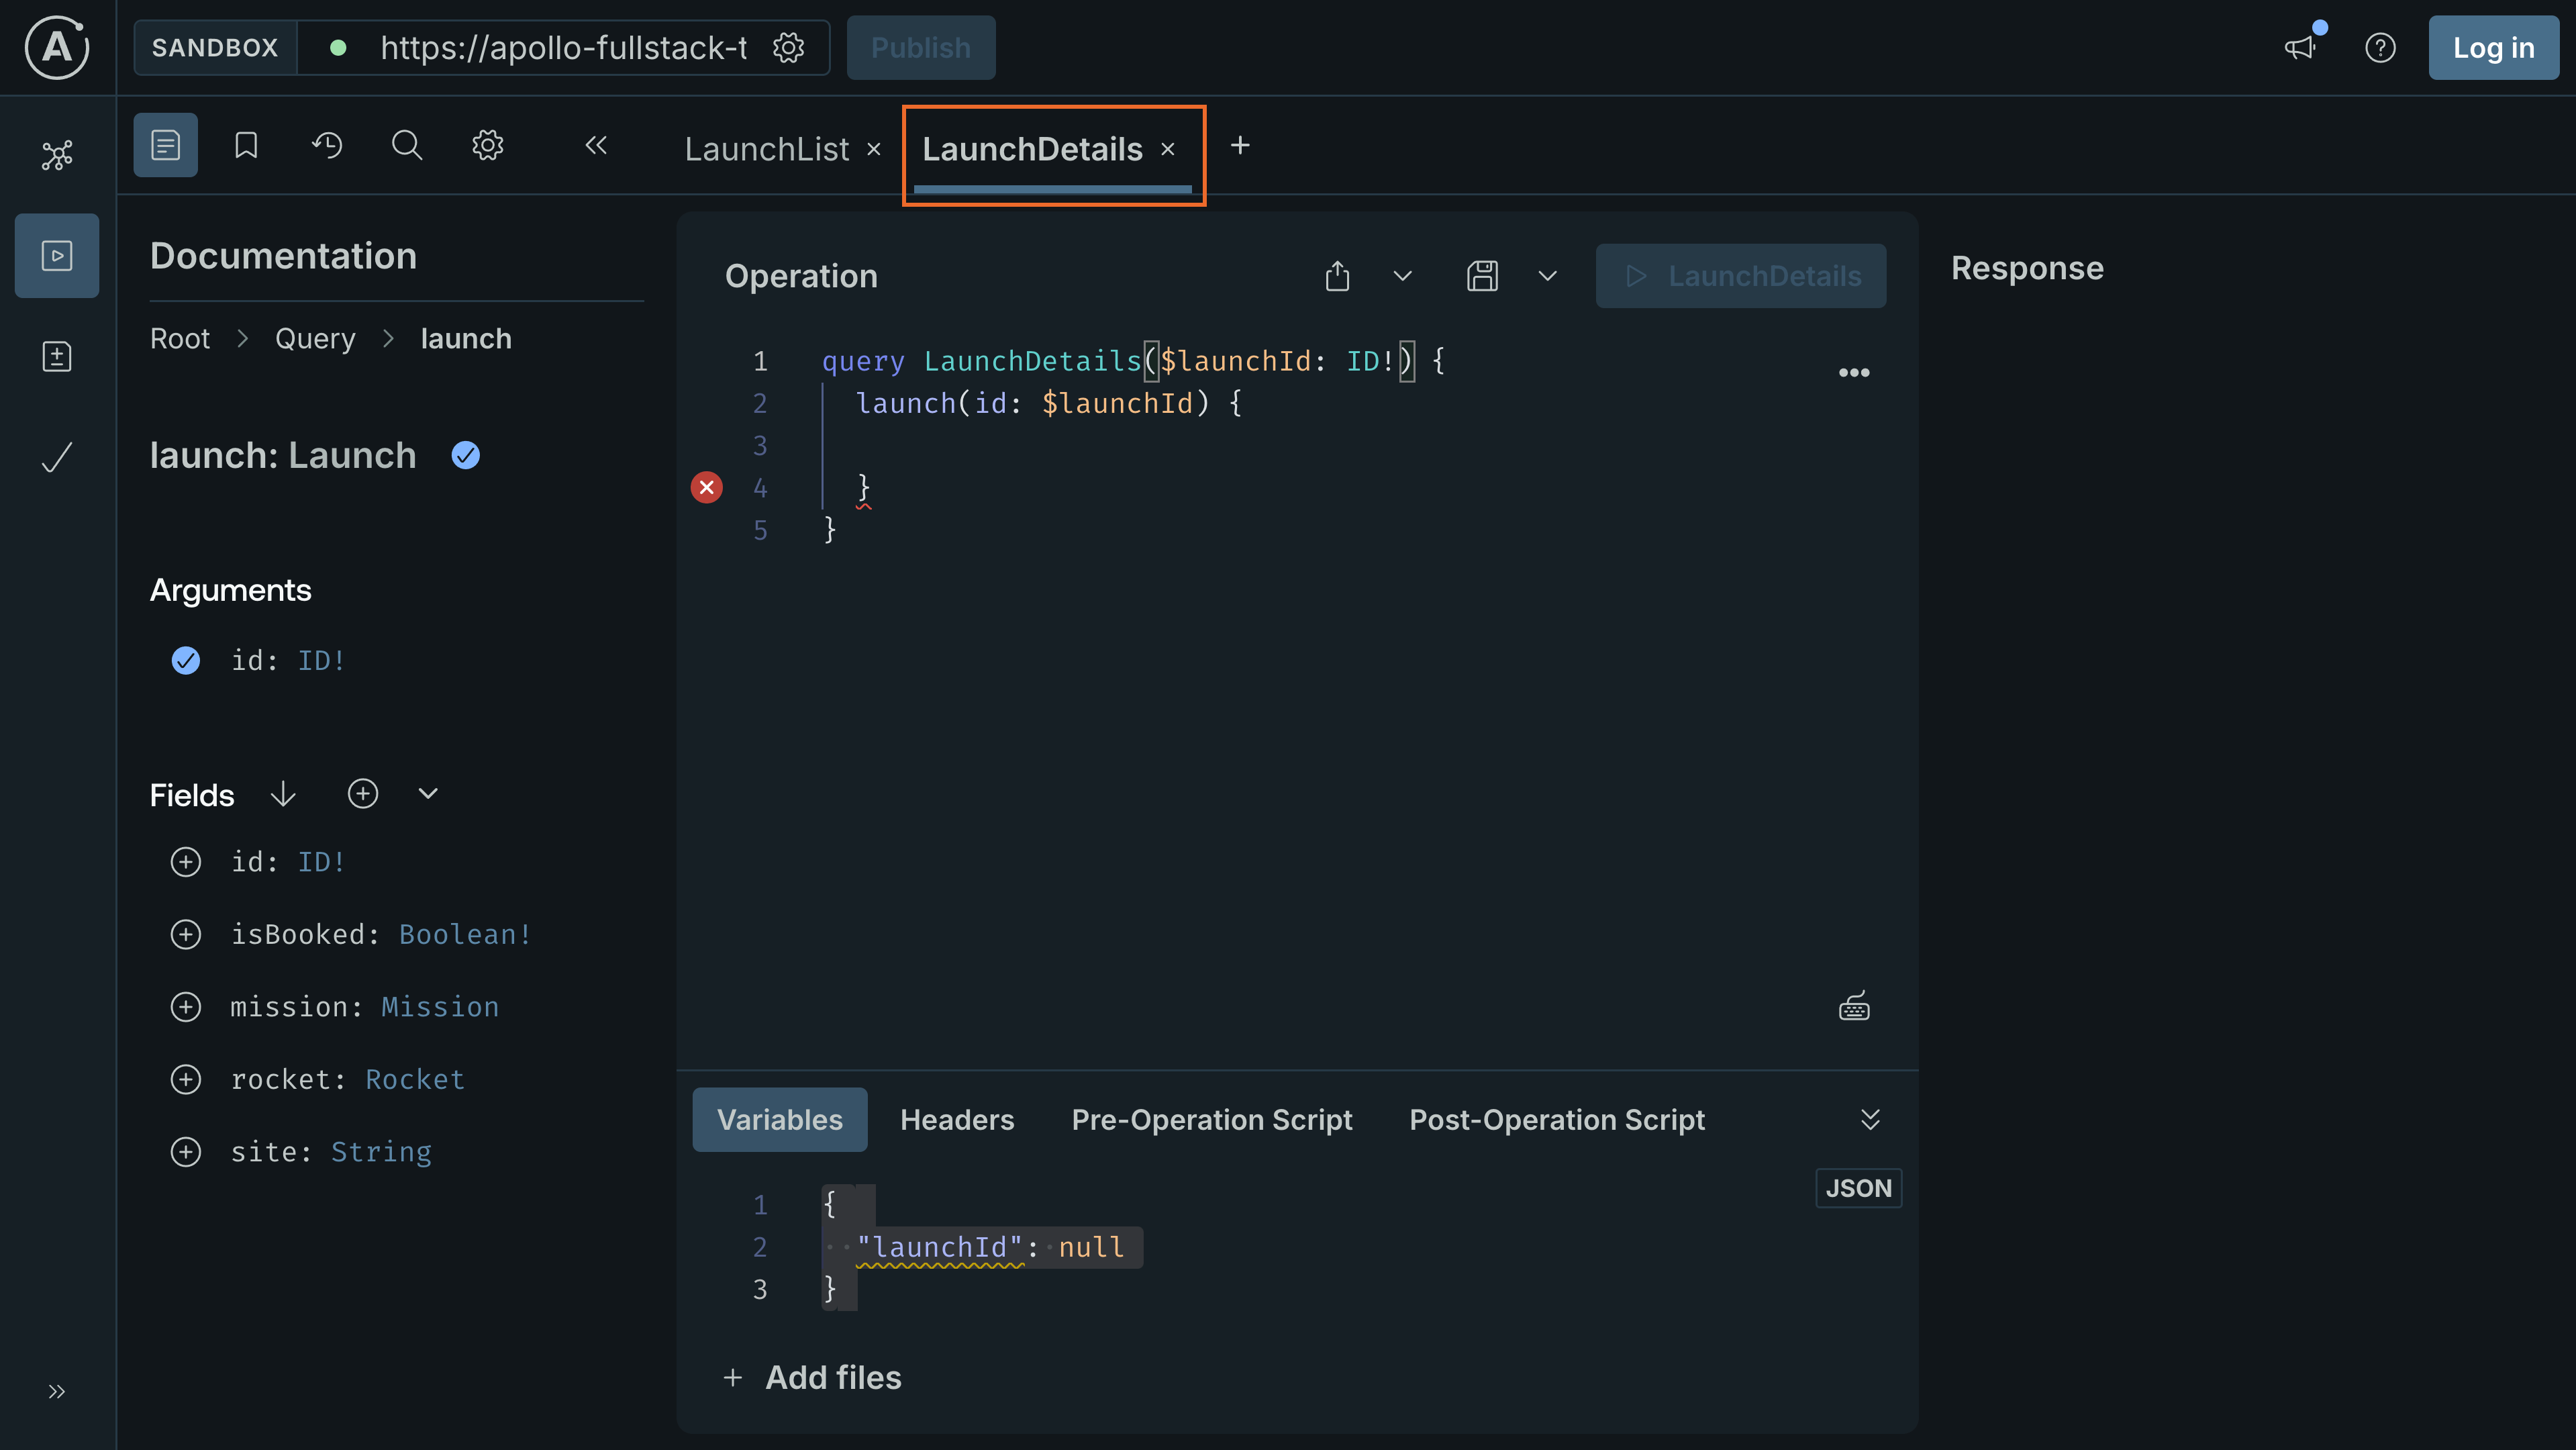
Task: Open the operation history panel
Action: point(326,144)
